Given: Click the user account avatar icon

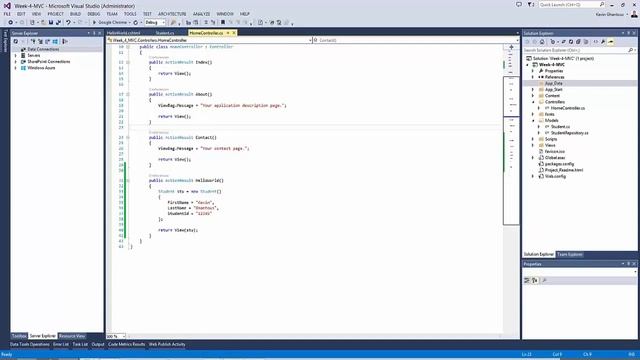Looking at the screenshot, I should click(634, 14).
